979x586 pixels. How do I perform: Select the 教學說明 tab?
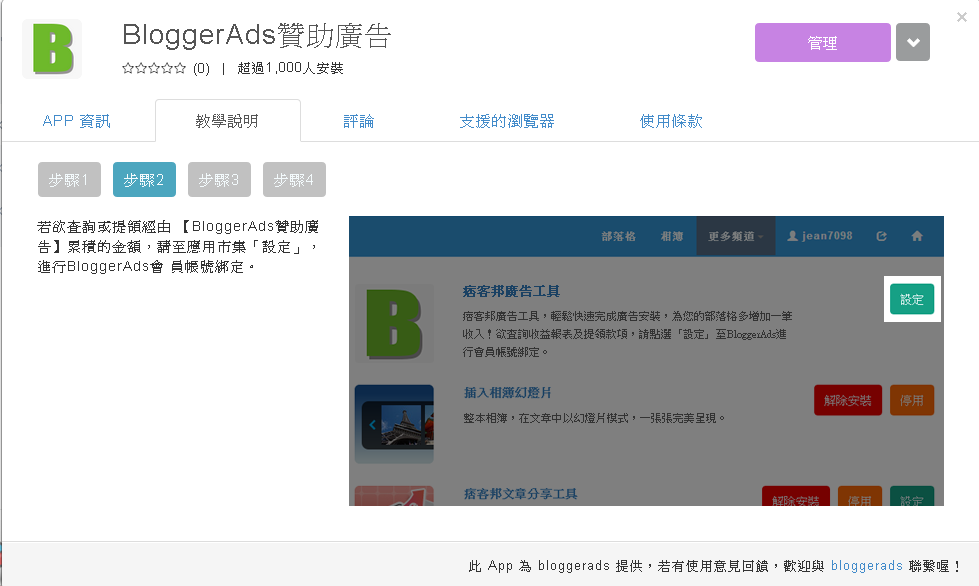227,121
